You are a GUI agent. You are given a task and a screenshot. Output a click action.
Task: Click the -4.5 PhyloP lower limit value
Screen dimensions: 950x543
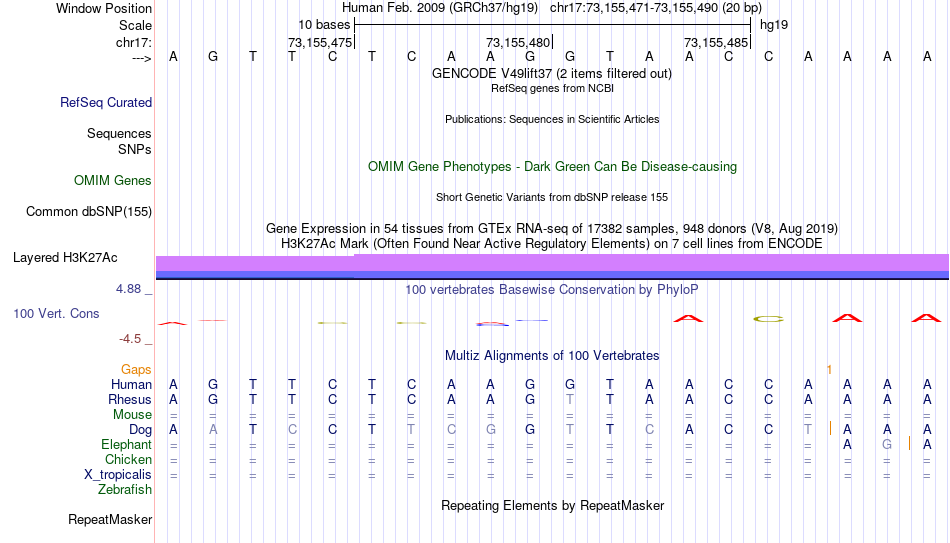pos(130,339)
